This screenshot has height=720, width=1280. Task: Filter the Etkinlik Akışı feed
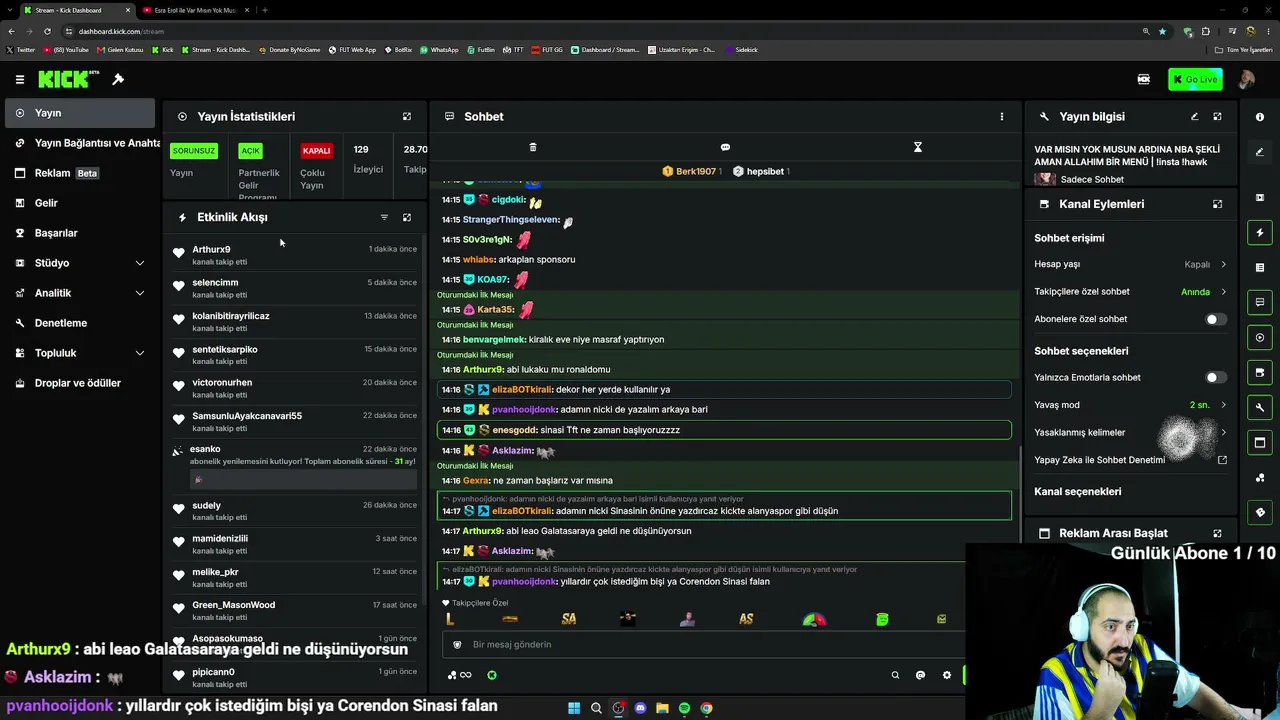pos(384,217)
